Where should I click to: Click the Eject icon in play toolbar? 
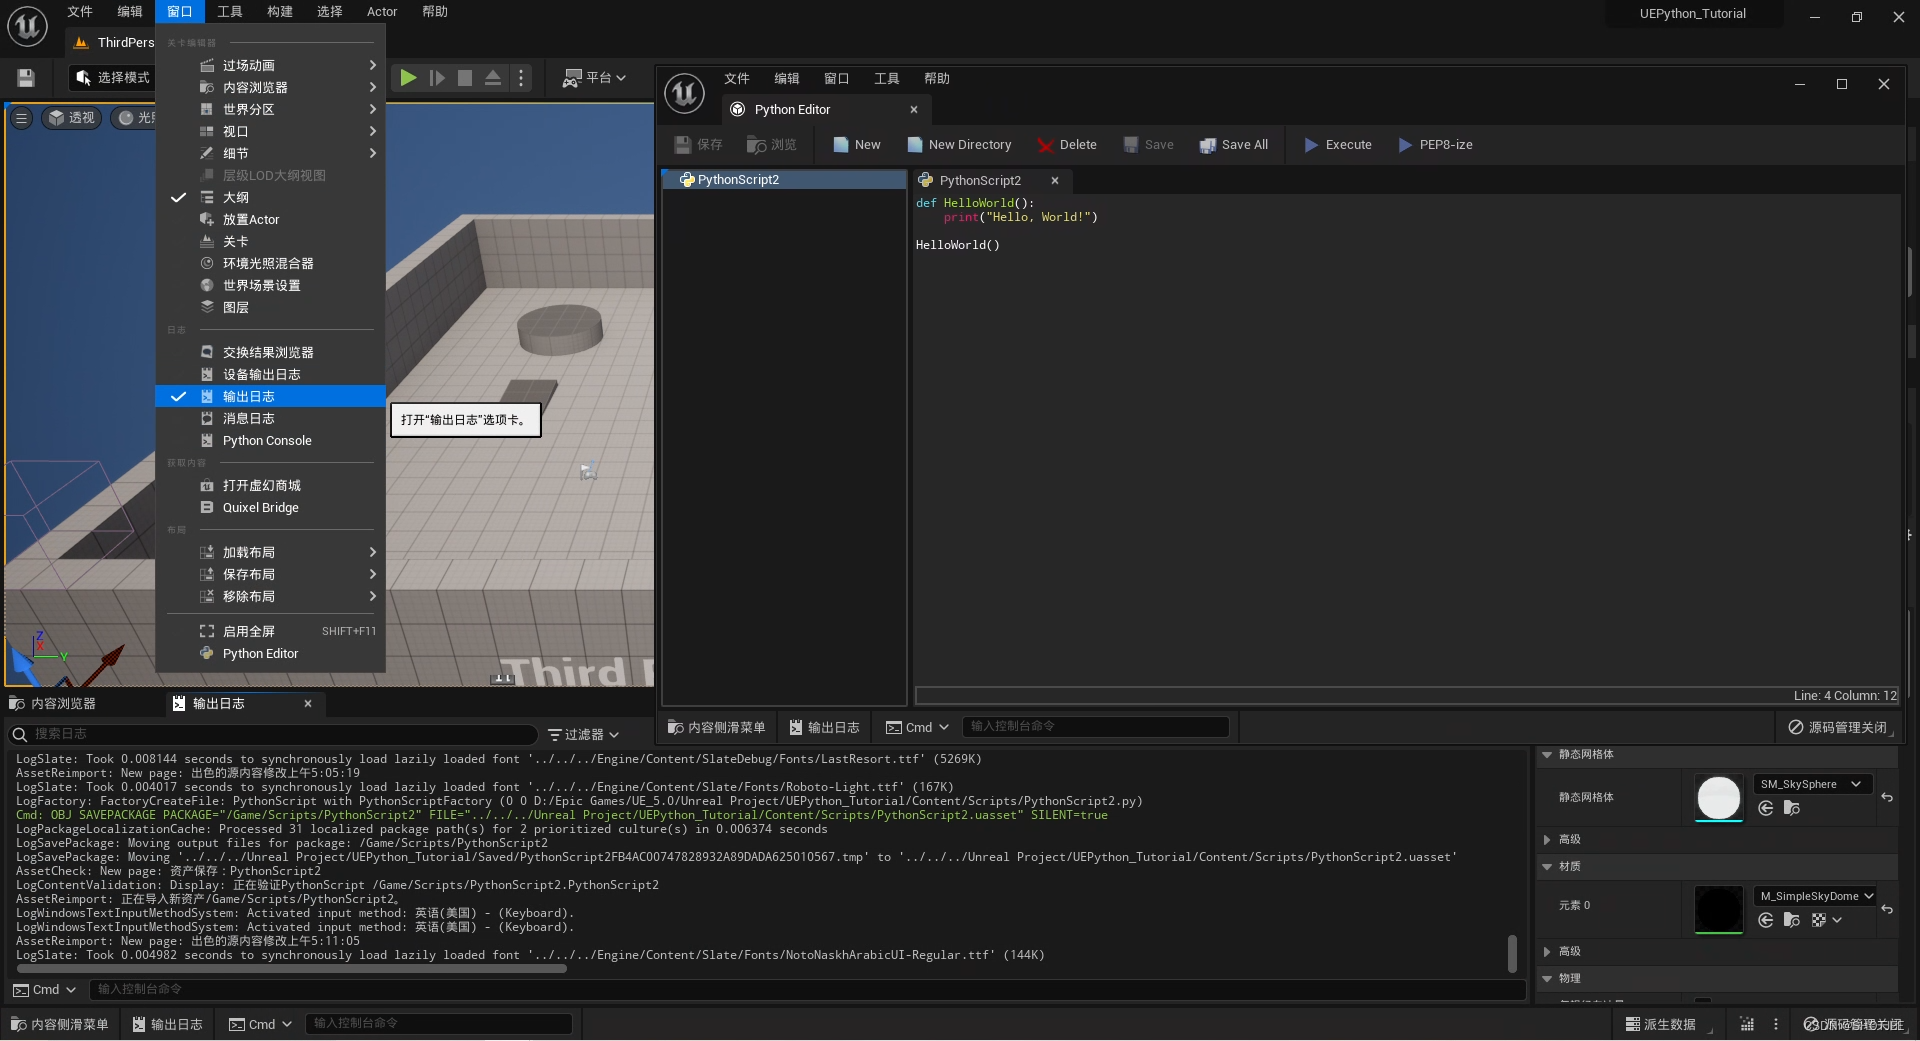493,78
